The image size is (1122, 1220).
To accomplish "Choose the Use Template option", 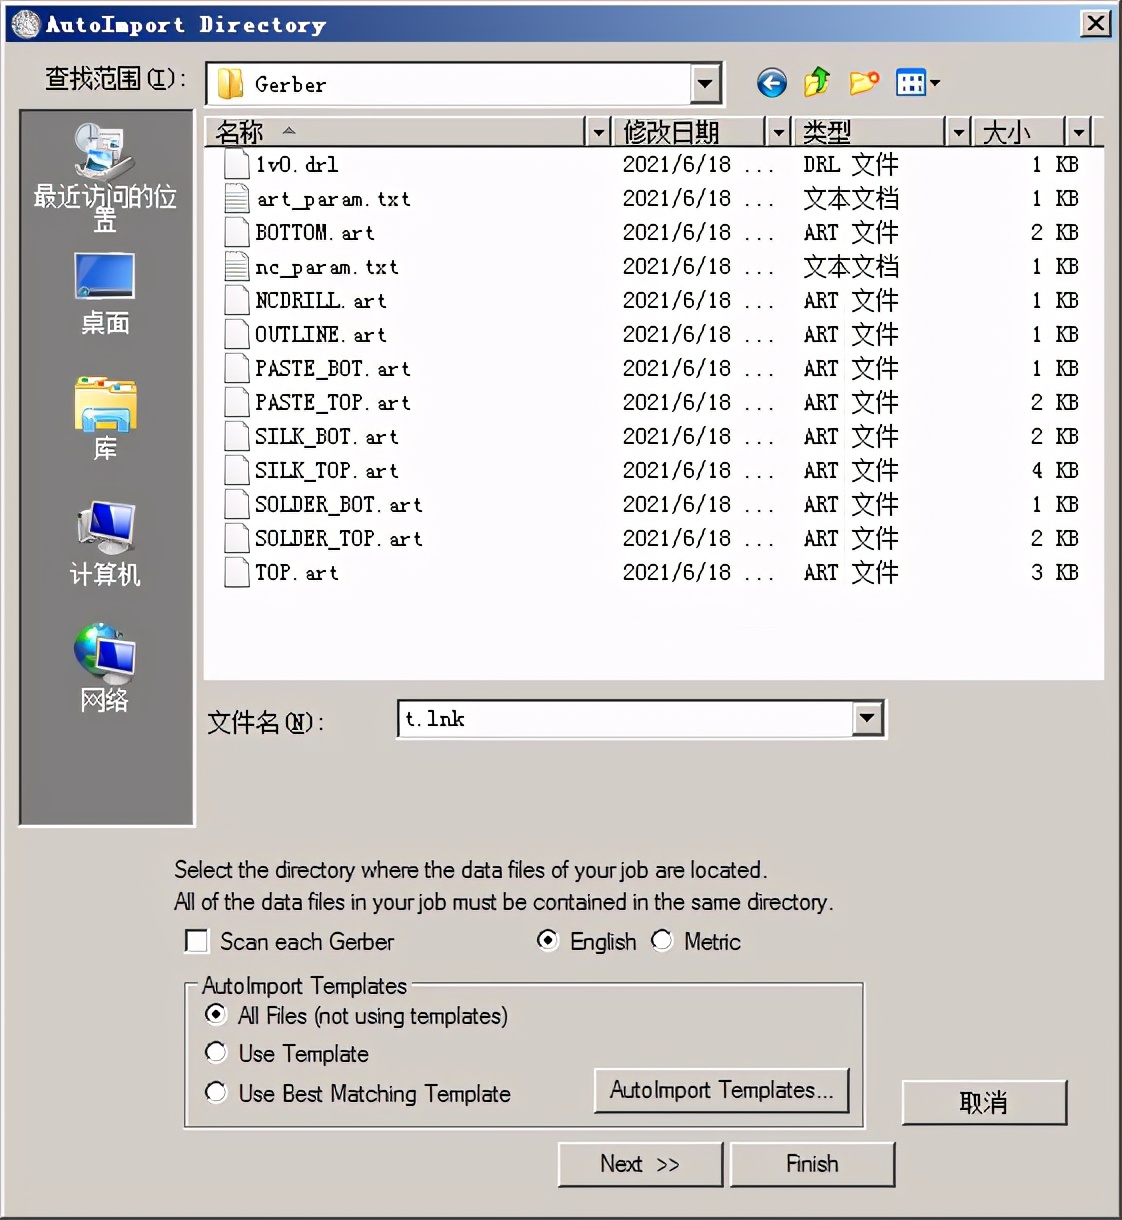I will pyautogui.click(x=216, y=1052).
